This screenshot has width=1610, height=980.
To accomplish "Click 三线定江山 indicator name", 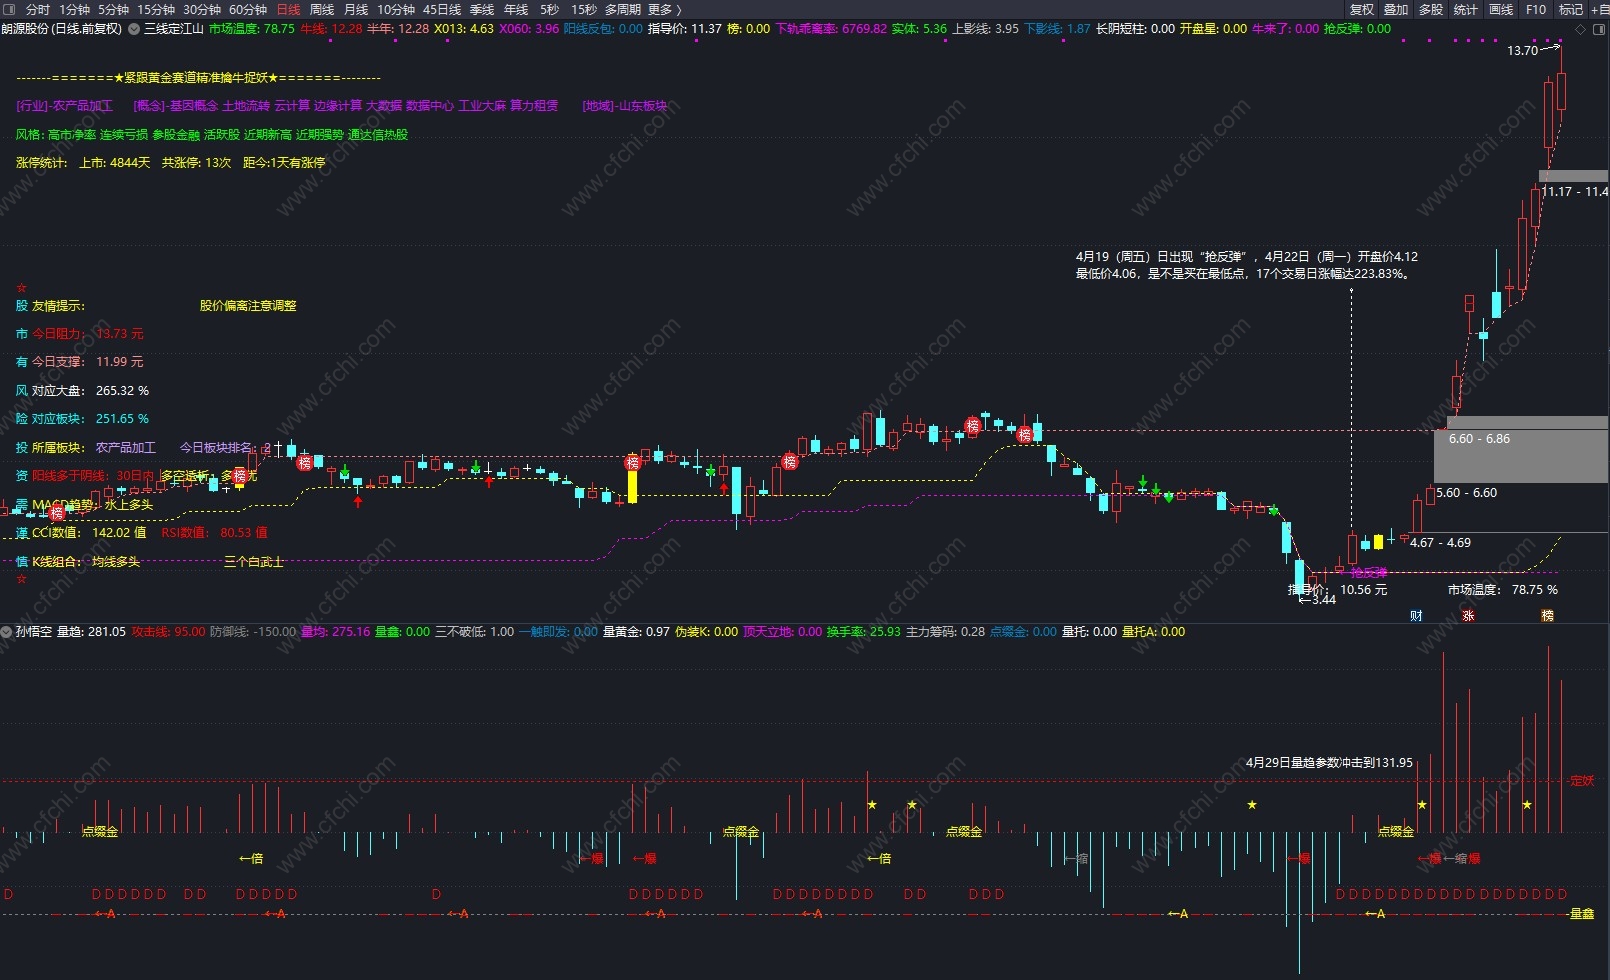I will 174,29.
